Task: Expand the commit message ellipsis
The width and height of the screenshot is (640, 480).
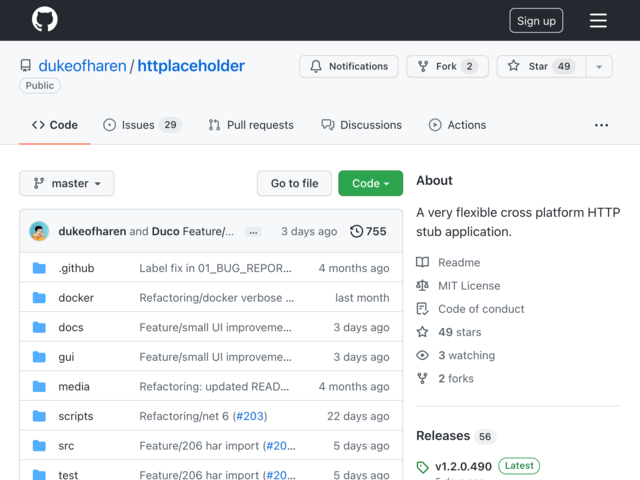Action: coord(253,232)
